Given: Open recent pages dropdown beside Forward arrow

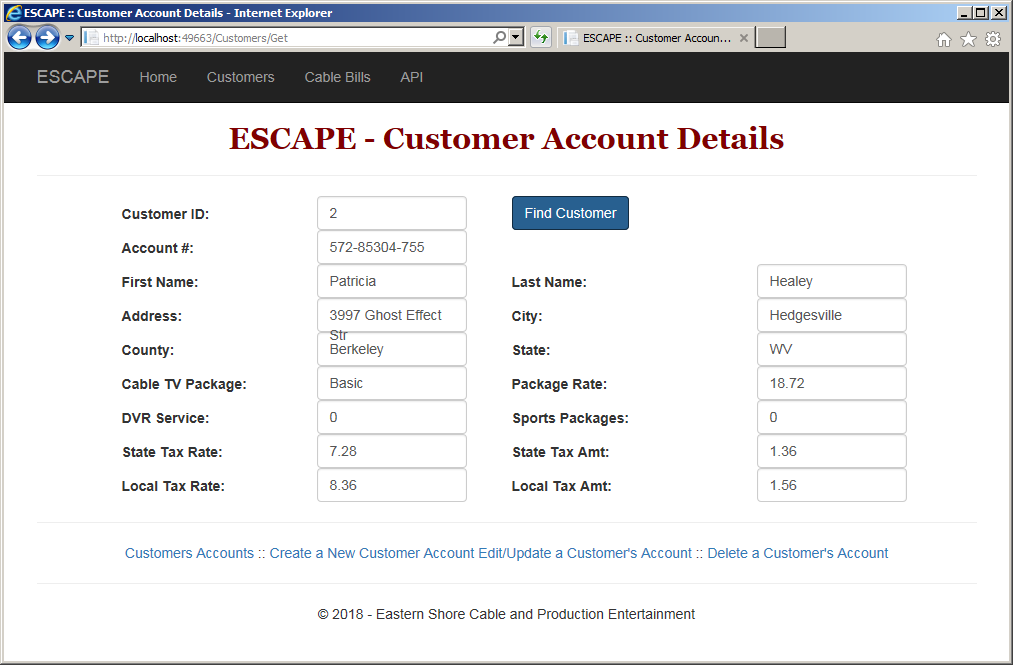Looking at the screenshot, I should pyautogui.click(x=69, y=38).
